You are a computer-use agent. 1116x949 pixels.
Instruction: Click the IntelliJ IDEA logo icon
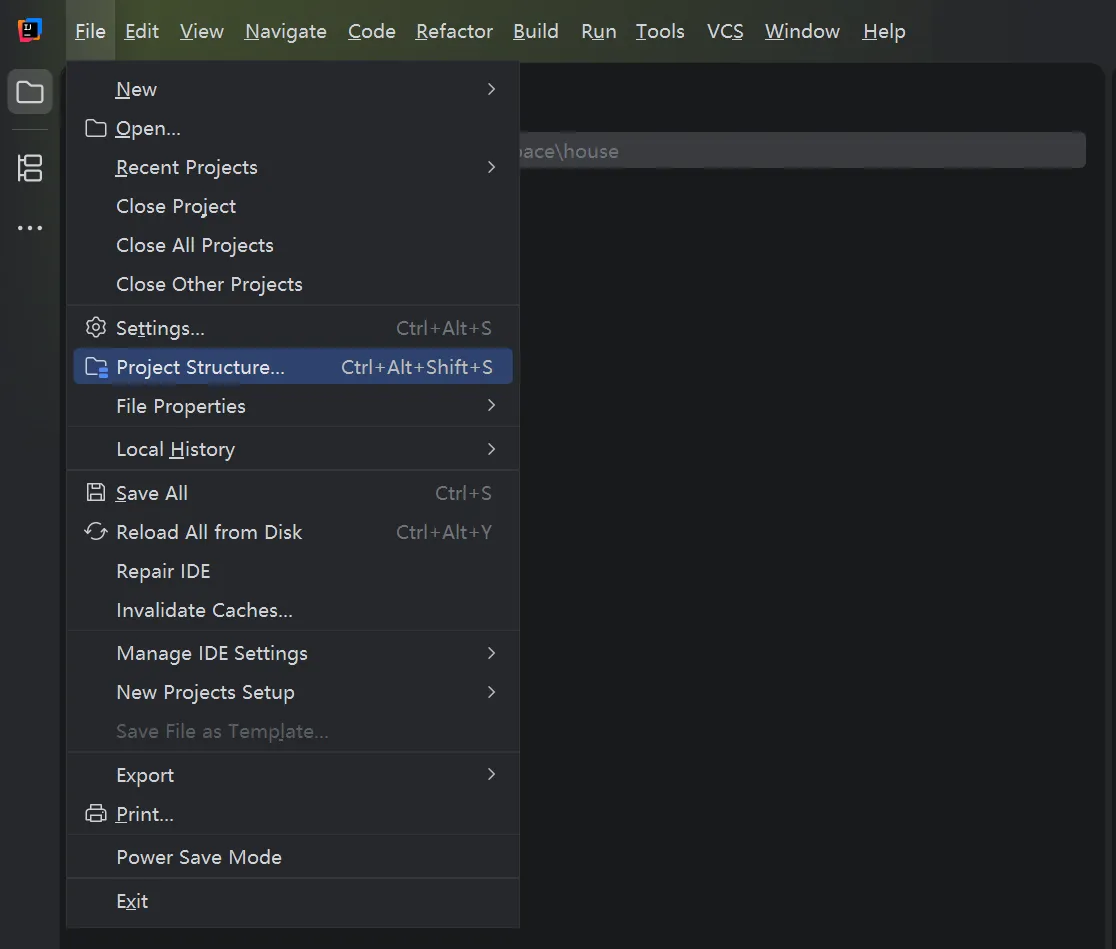pos(30,31)
